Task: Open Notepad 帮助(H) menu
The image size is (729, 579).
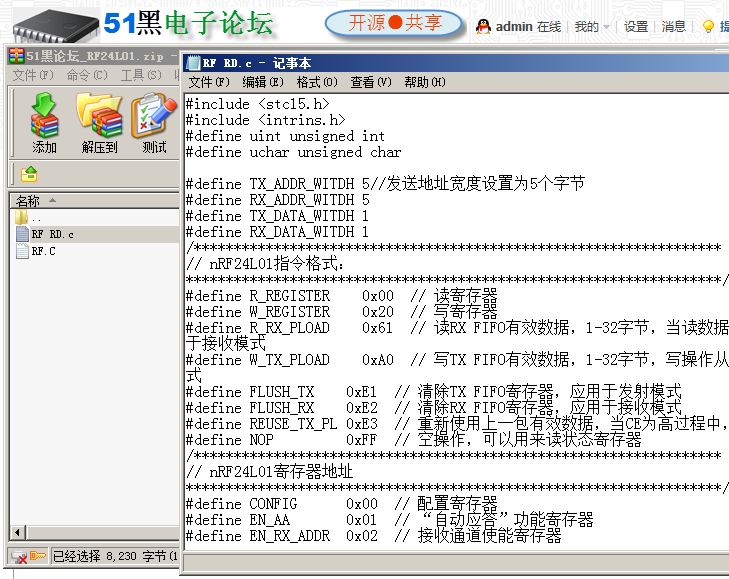Action: click(x=425, y=82)
